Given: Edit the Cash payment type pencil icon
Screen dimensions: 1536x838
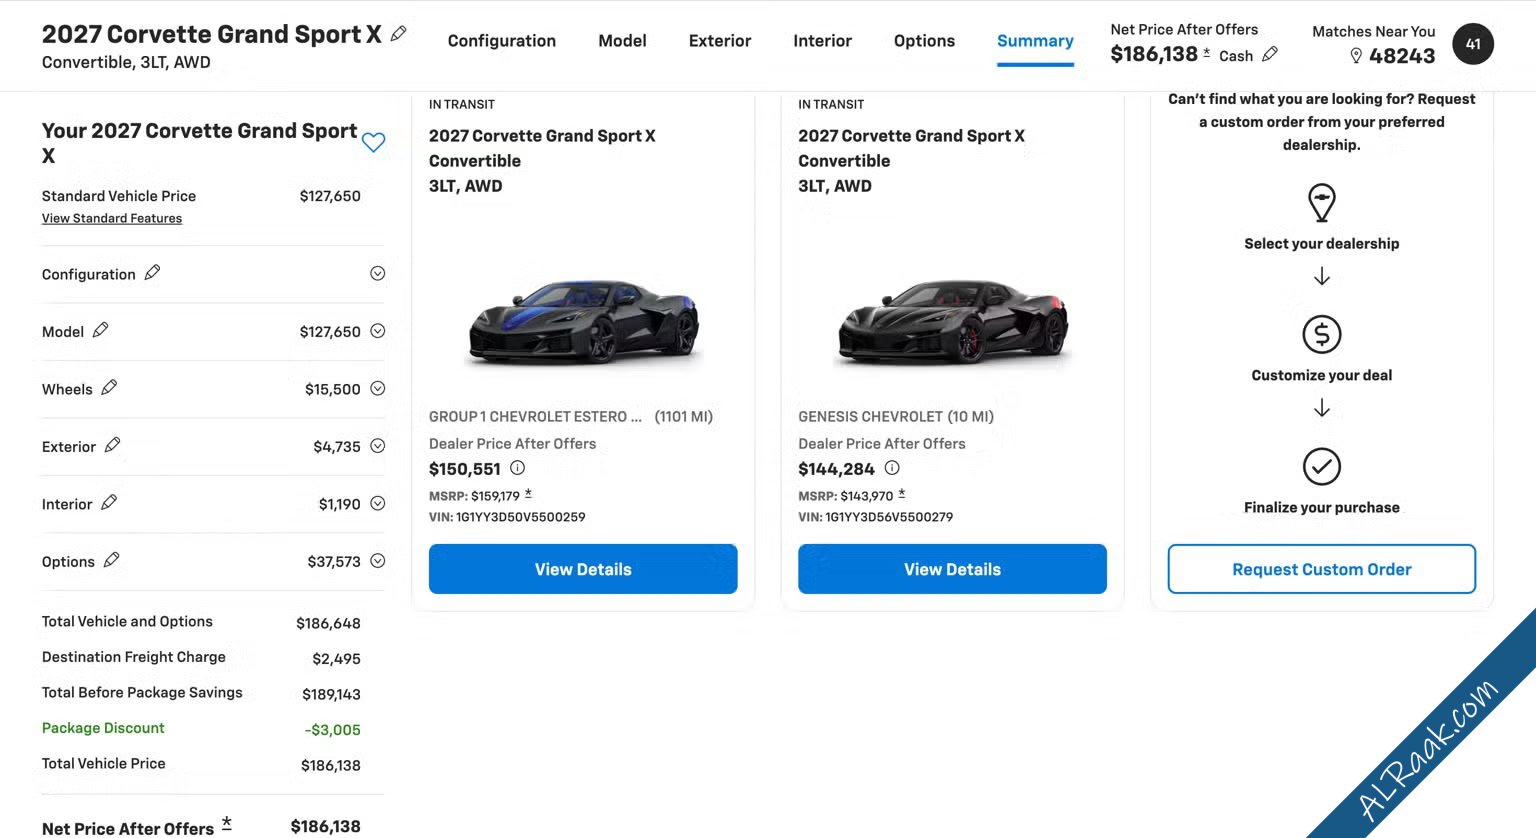Looking at the screenshot, I should click(1270, 54).
